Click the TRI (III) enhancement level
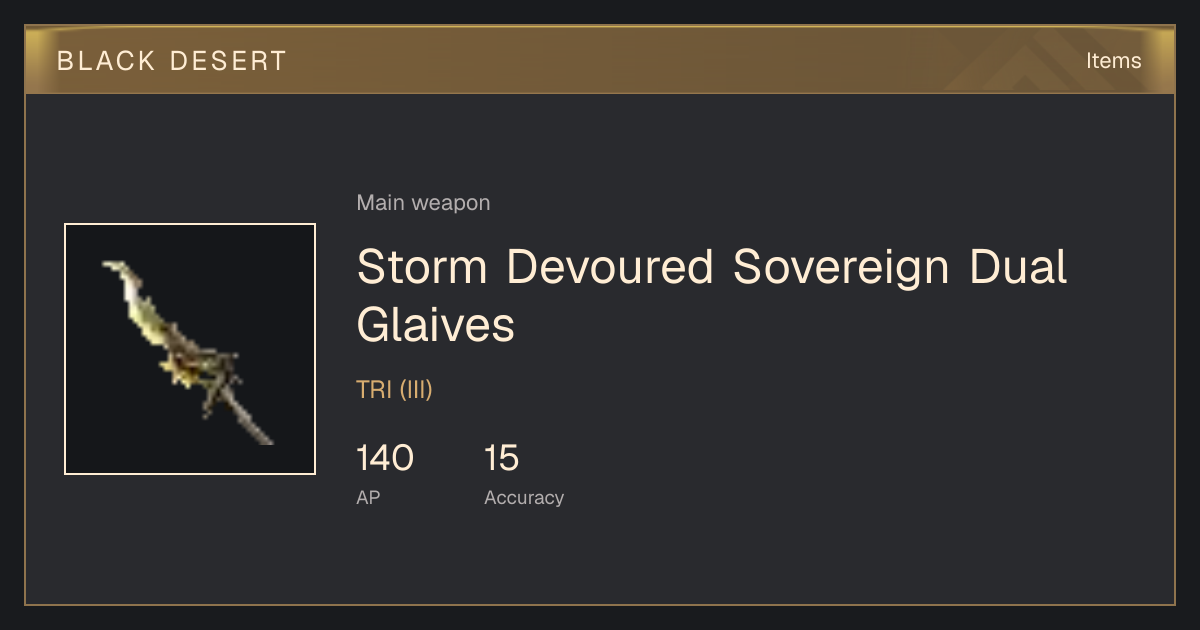Viewport: 1200px width, 630px height. (x=394, y=390)
